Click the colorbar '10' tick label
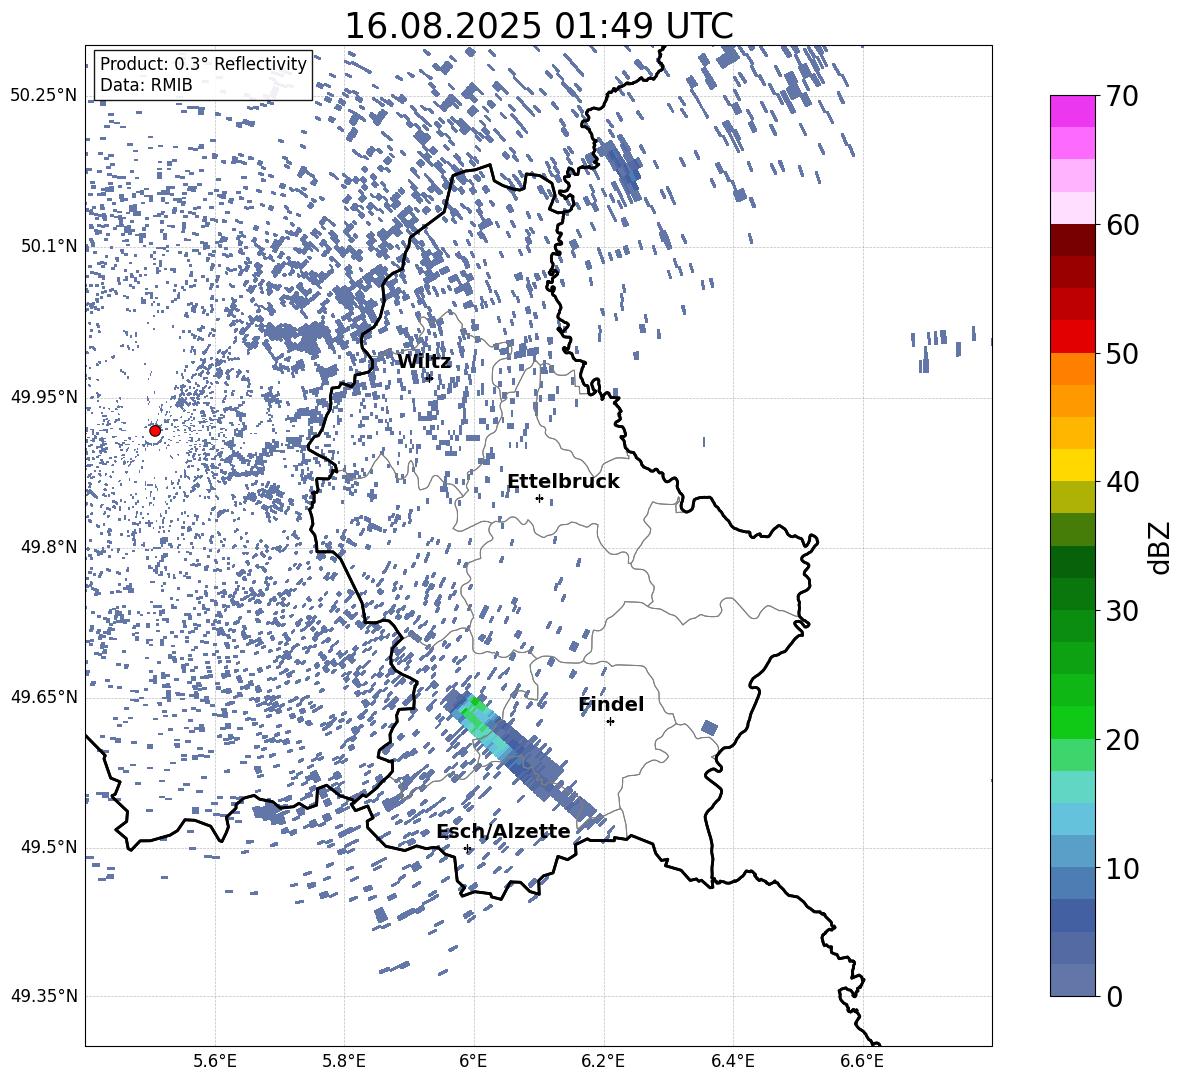 coord(1122,868)
